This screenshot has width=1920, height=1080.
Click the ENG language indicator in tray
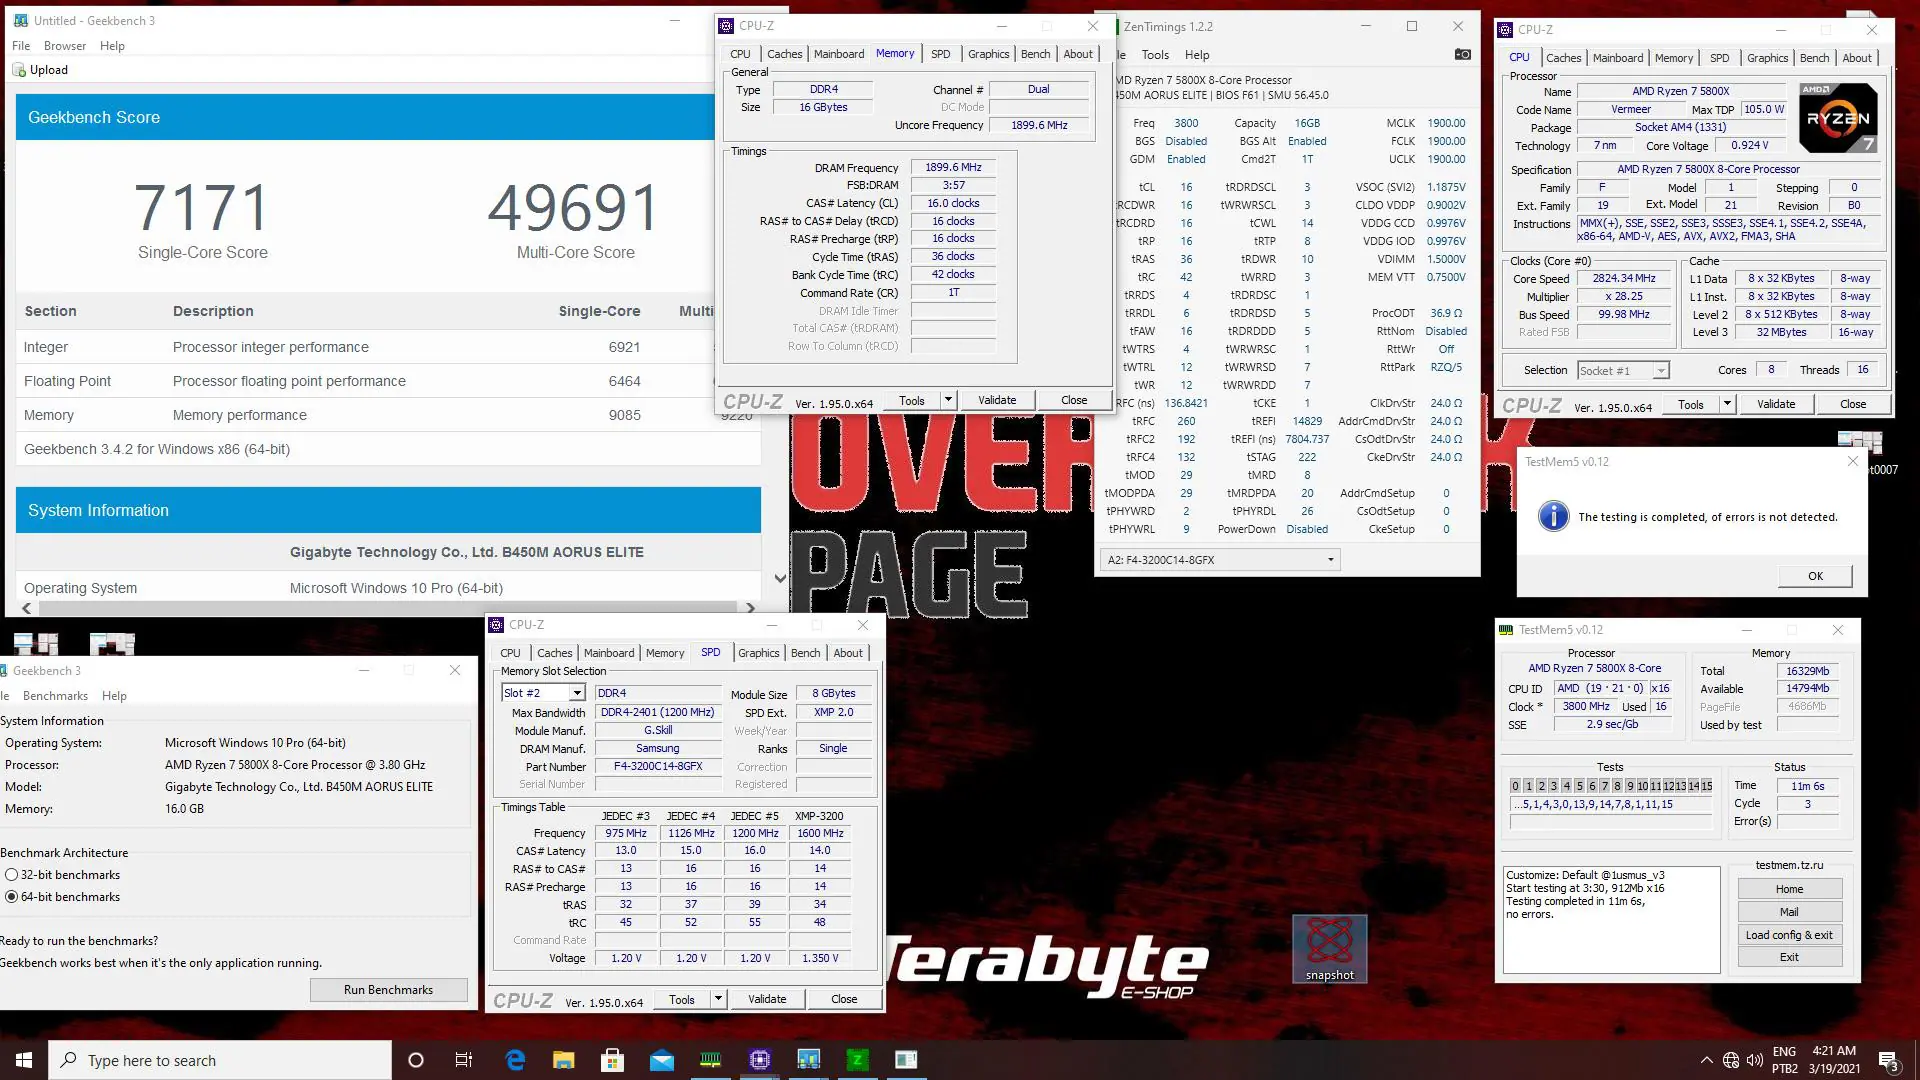pyautogui.click(x=1784, y=1051)
